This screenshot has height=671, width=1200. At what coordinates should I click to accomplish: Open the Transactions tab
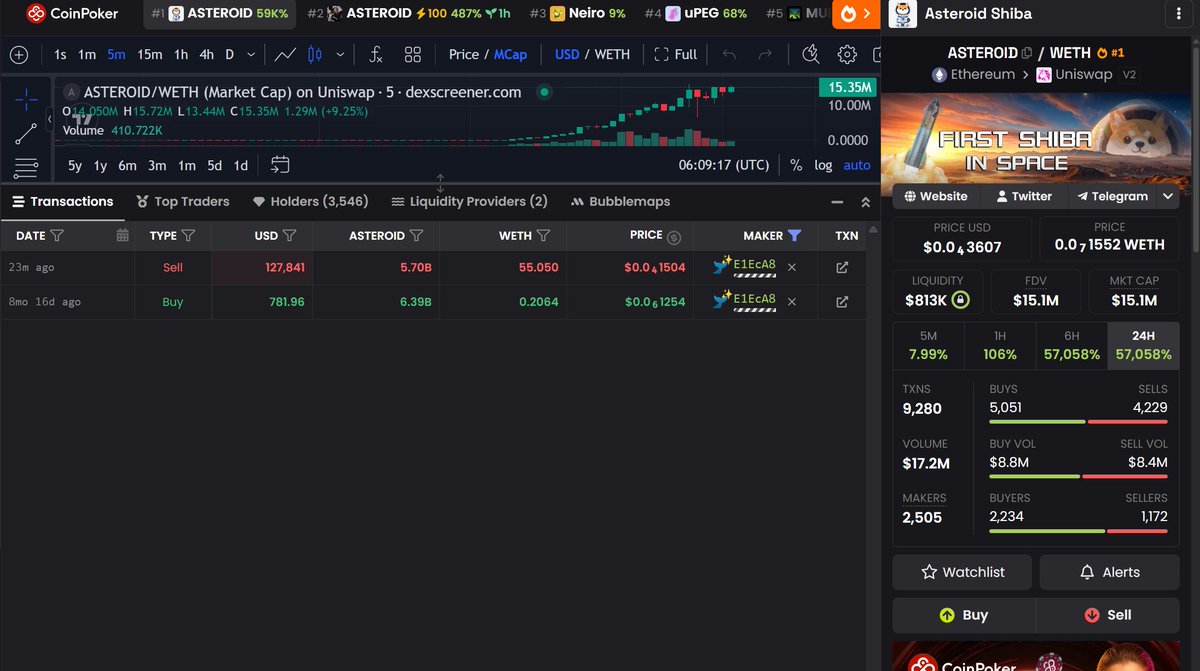[62, 201]
